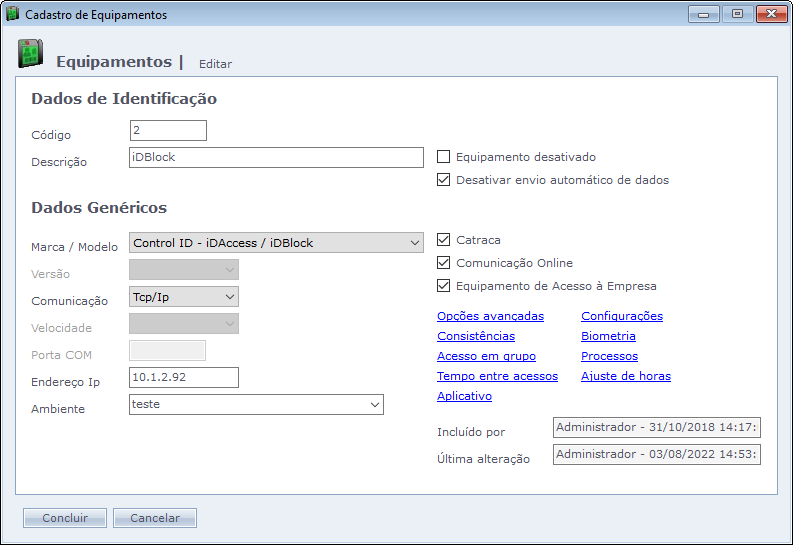Open the Biometria link
This screenshot has height=545, width=793.
[608, 336]
